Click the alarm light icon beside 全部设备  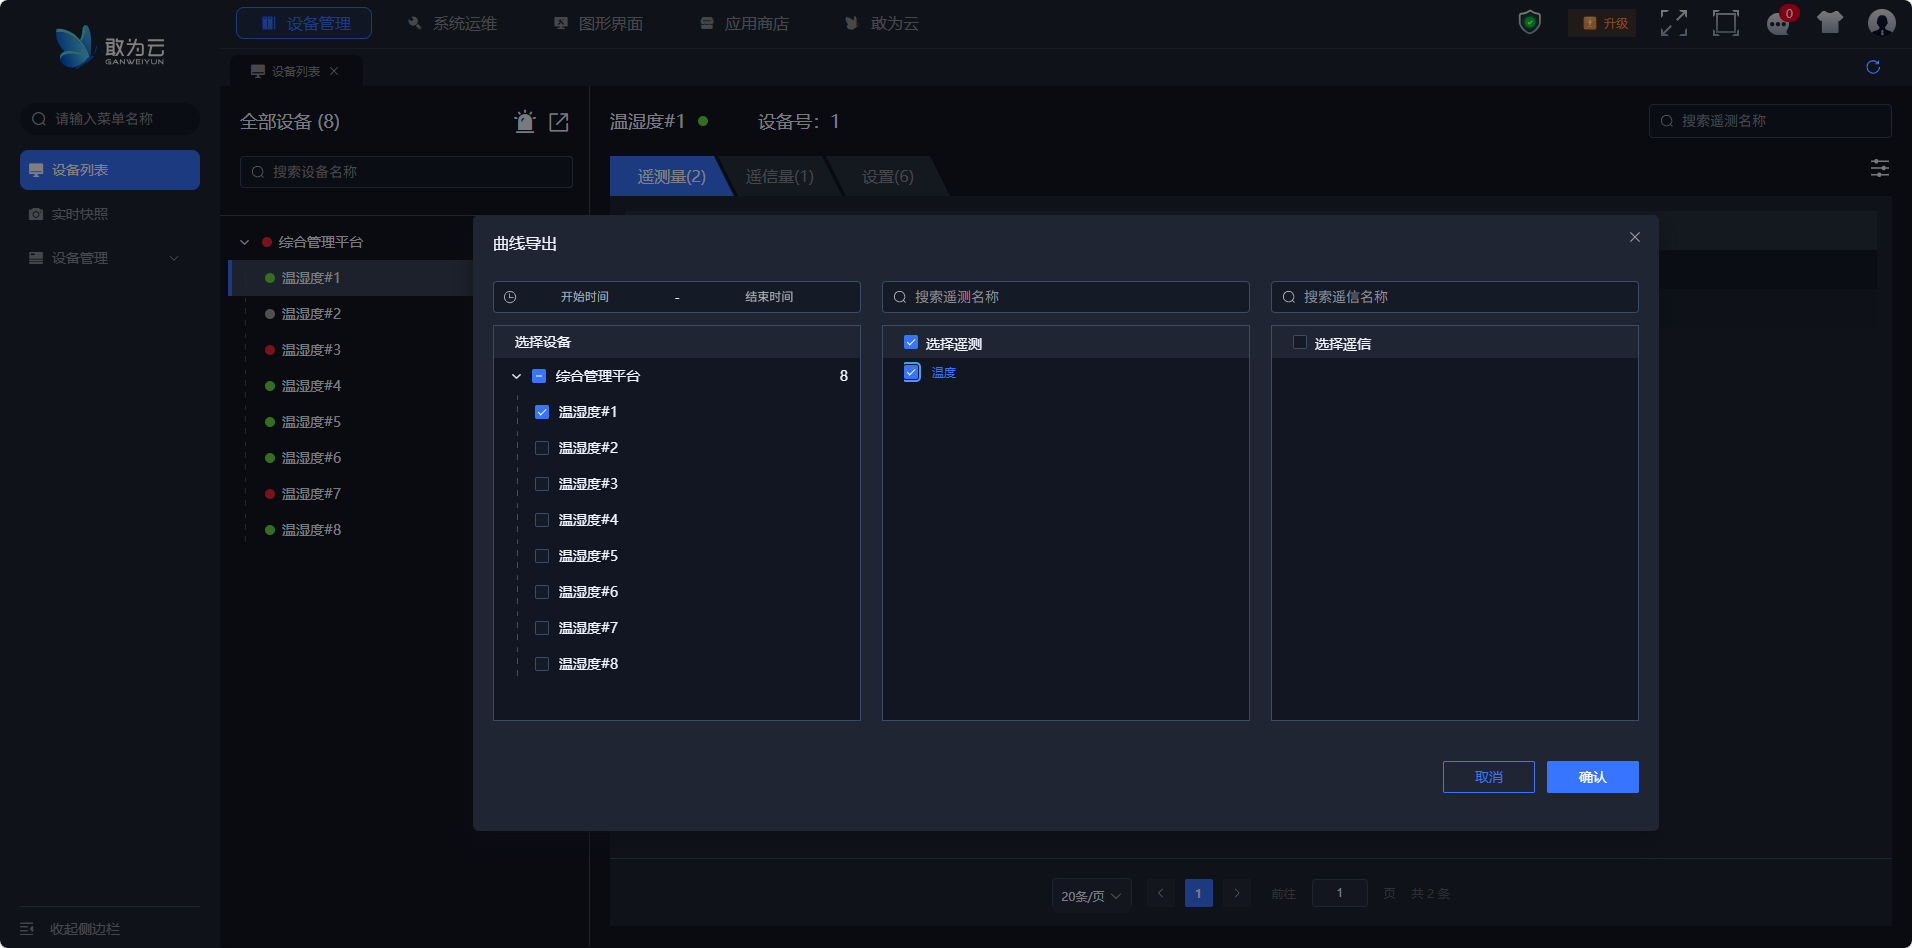coord(525,121)
